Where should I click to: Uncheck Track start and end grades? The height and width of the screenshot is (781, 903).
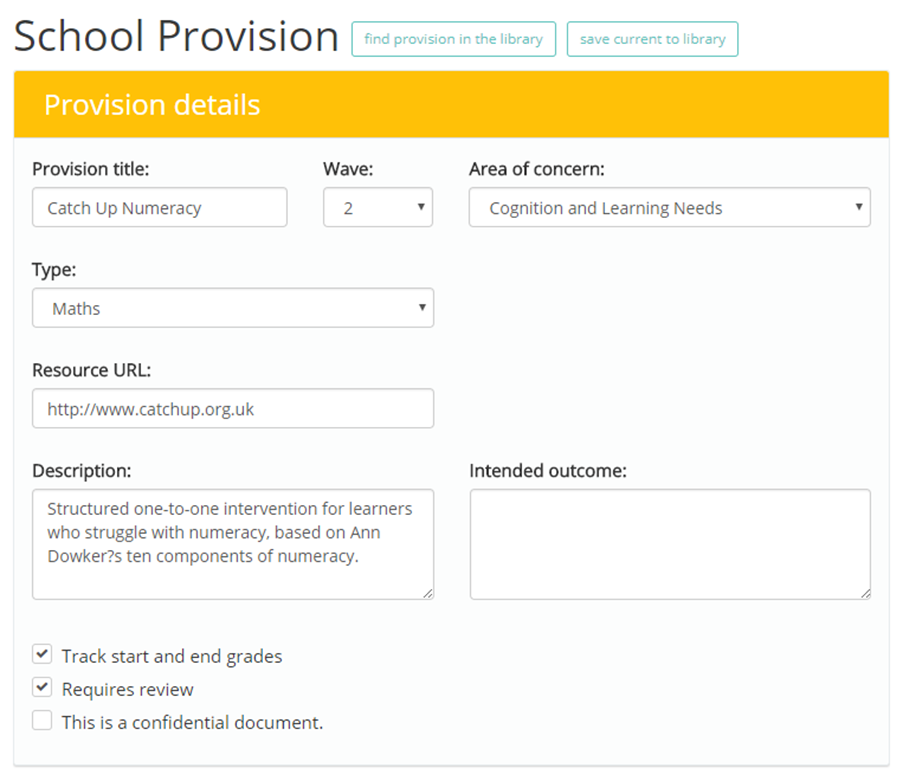point(42,654)
